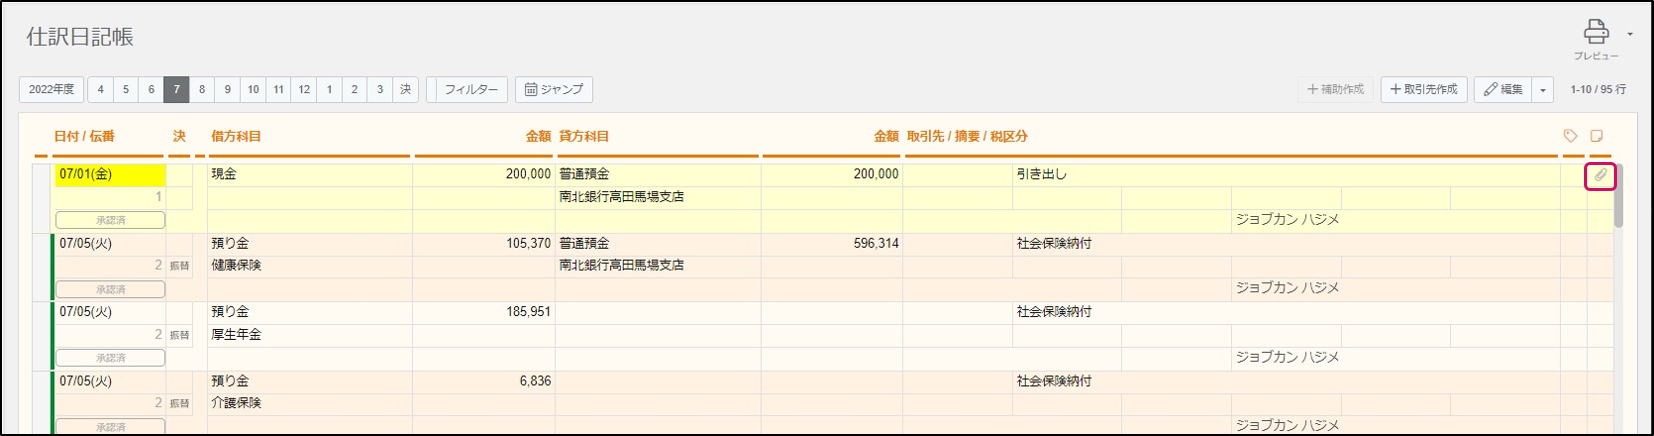
Task: Click the 振替 label beside 健康保険
Action: [179, 266]
